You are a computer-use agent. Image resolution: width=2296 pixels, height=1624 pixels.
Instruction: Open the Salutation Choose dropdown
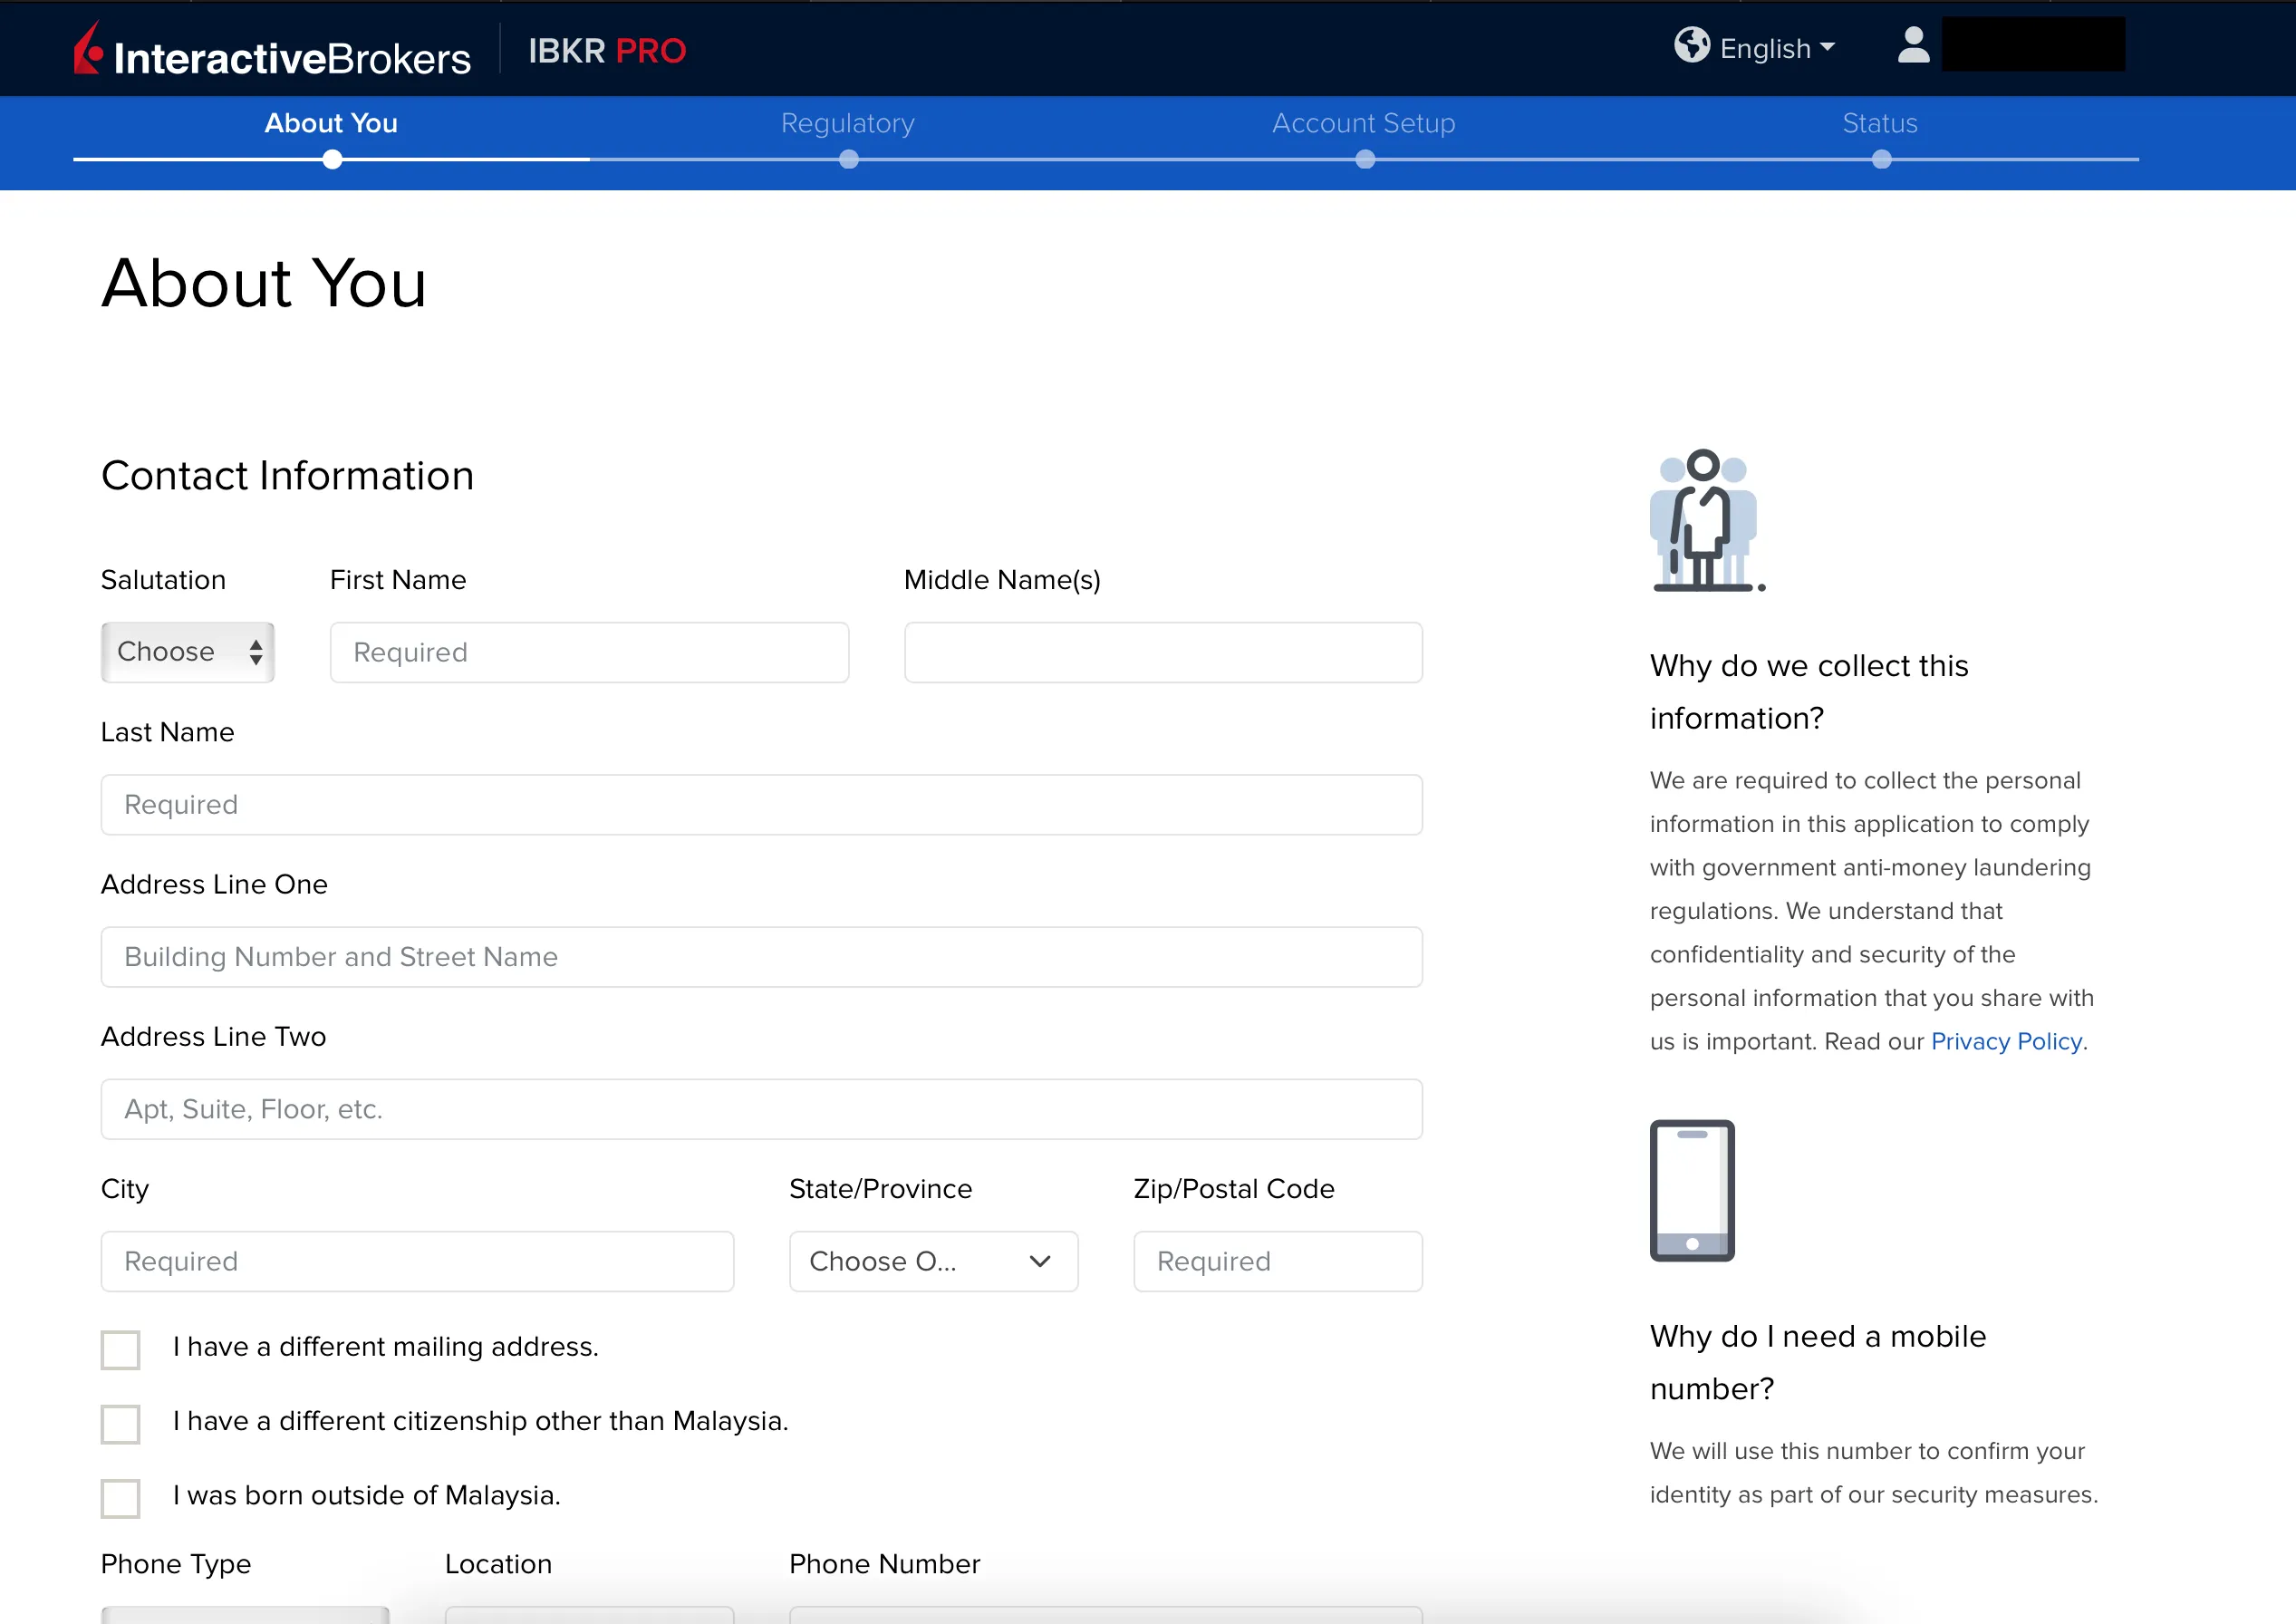188,652
